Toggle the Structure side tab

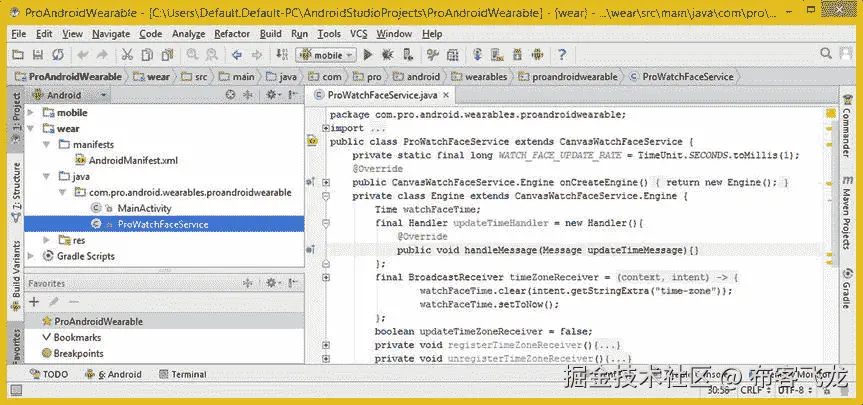(17, 193)
